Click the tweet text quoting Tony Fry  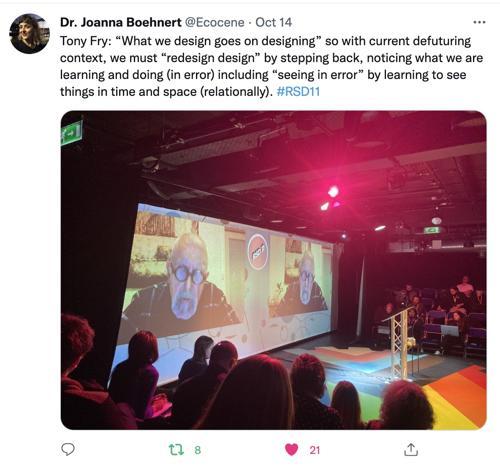tap(271, 66)
